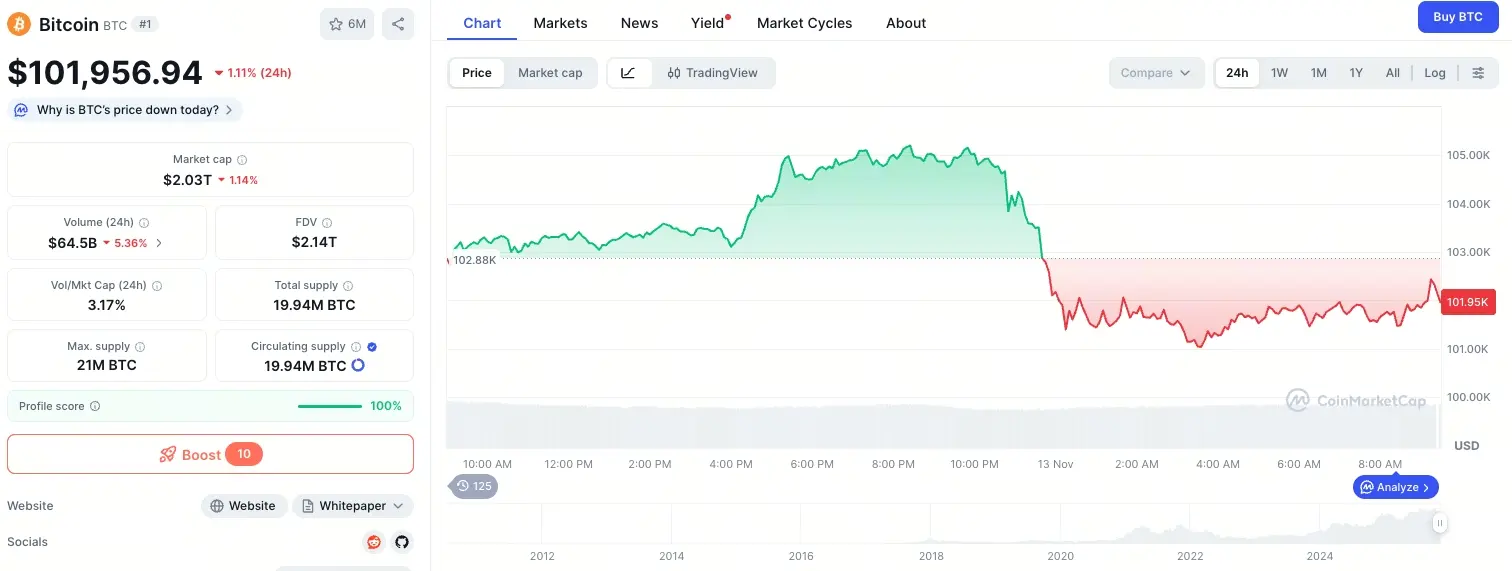Open the GitHub social icon

coord(402,542)
